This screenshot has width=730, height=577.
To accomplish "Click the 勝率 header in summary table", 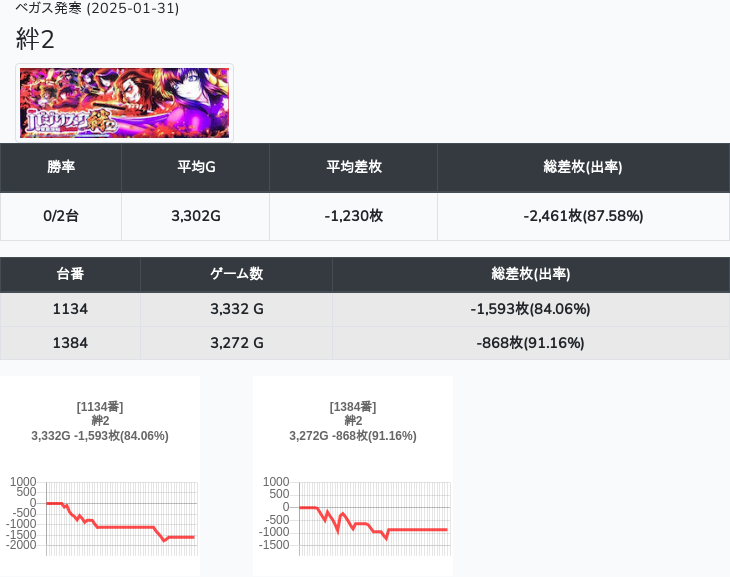I will click(x=61, y=167).
